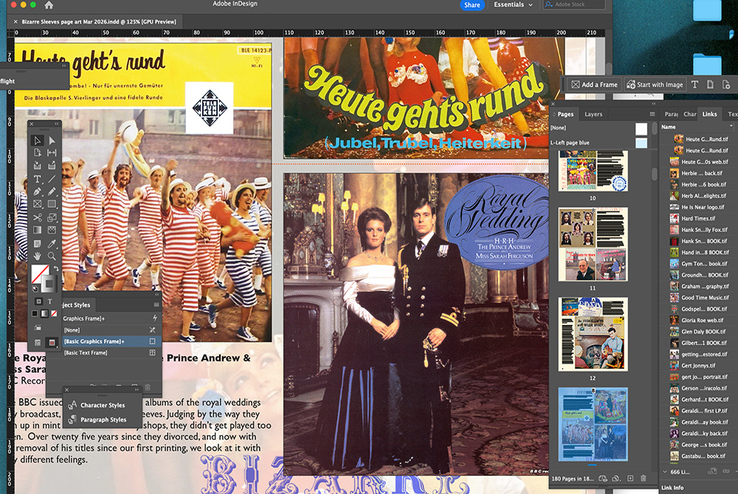
Task: Click the Fill swatch in toolbox
Action: [x=40, y=273]
